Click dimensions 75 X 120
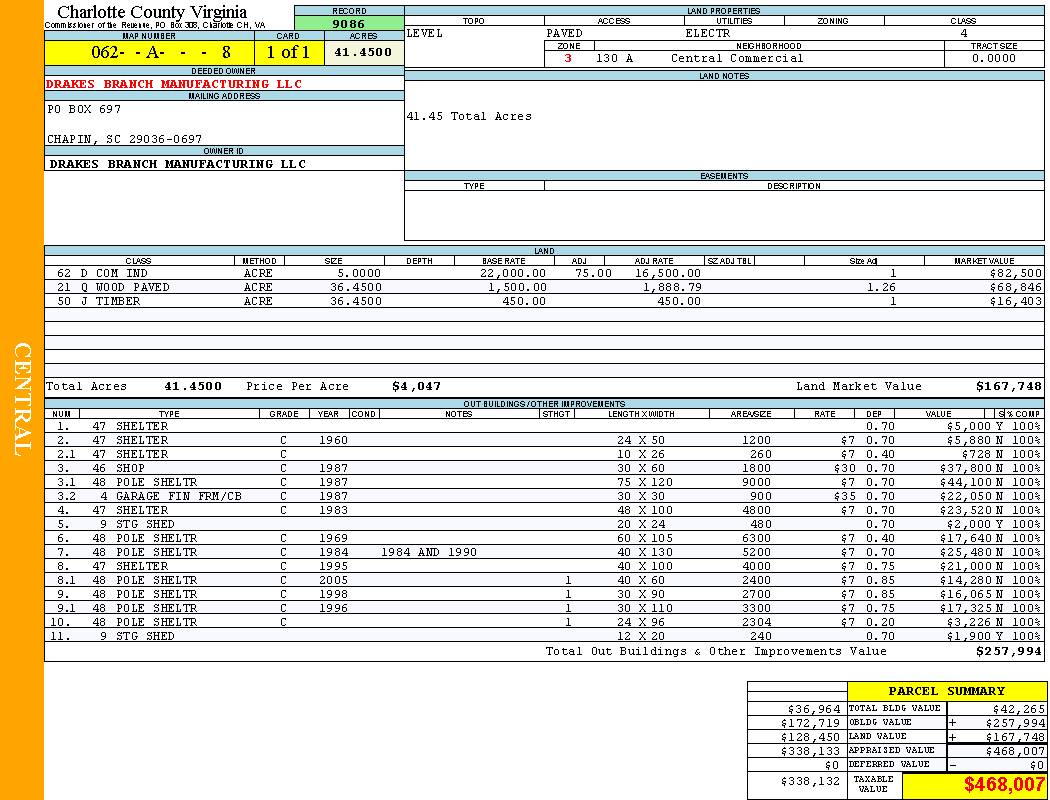Viewport: 1050px width, 800px height. (x=645, y=483)
